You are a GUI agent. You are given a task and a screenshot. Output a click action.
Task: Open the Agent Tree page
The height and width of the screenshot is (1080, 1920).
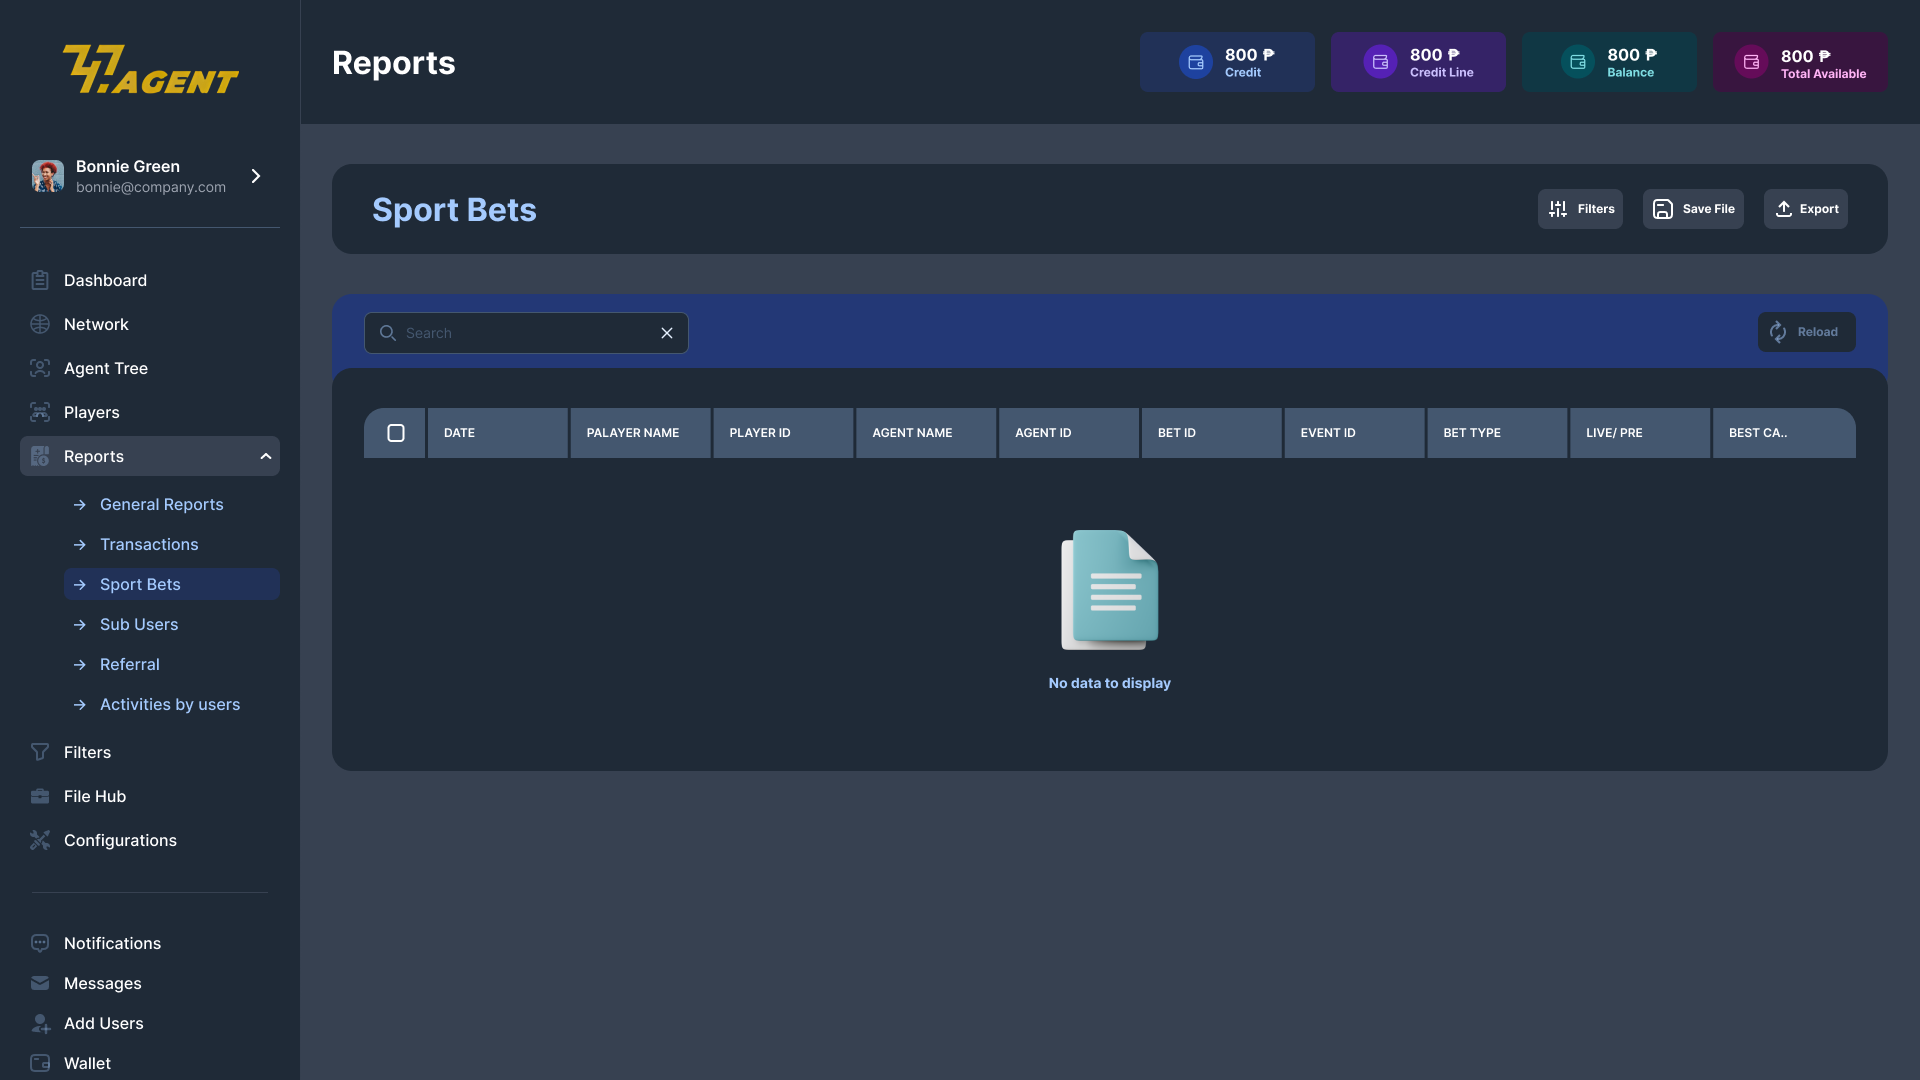pyautogui.click(x=150, y=368)
